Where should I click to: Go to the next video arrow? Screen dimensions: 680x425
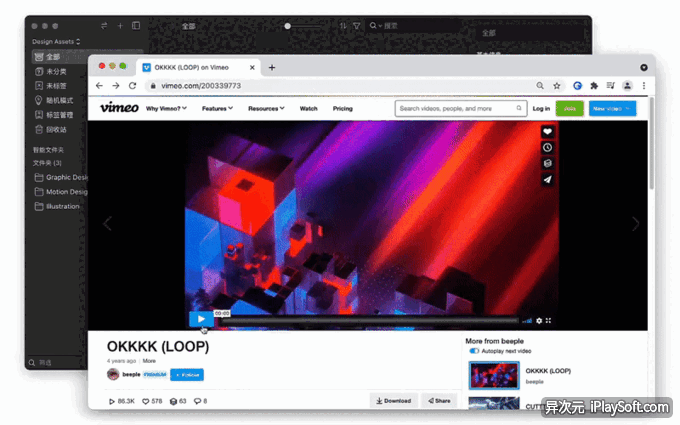[635, 224]
